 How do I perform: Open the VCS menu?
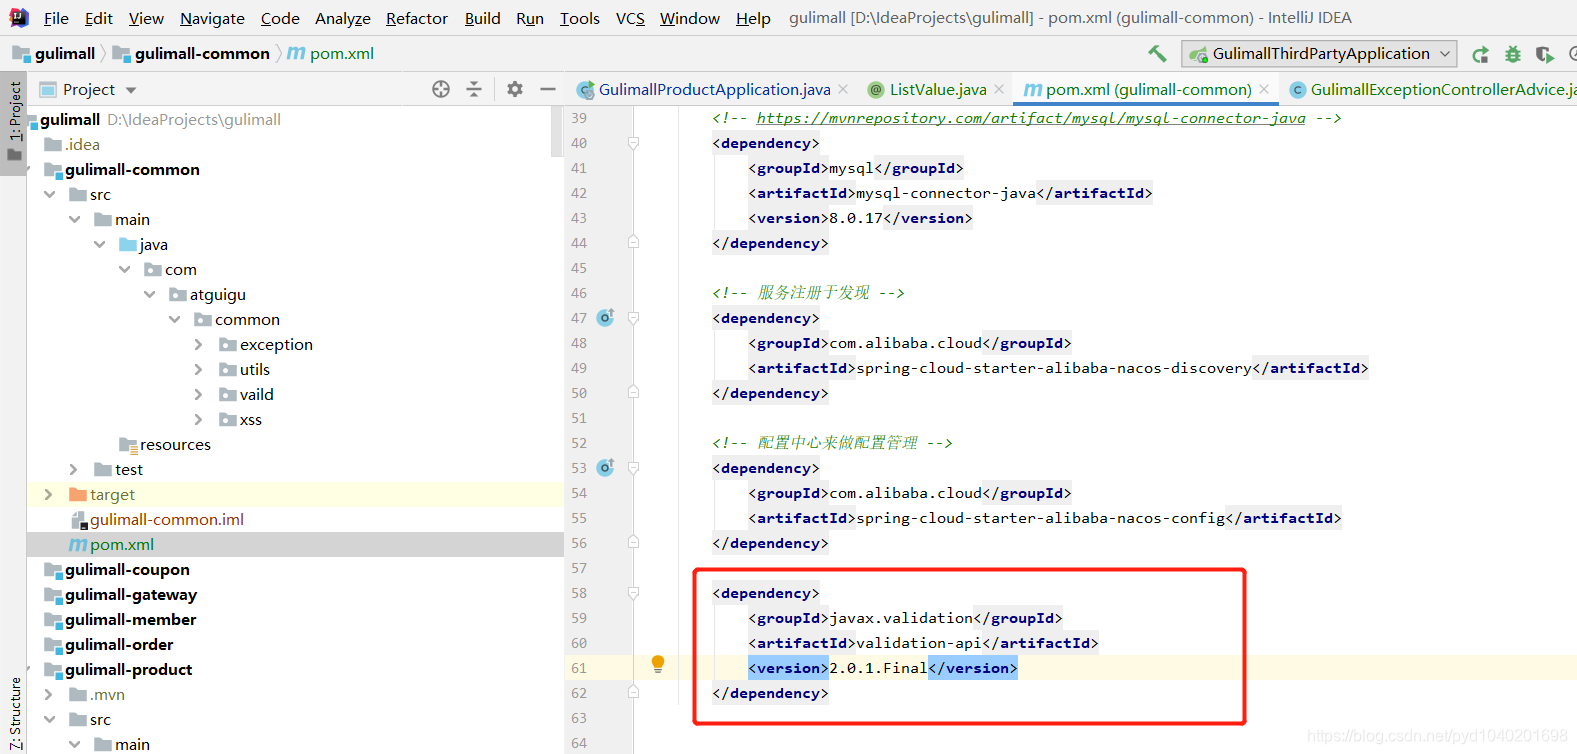point(630,18)
